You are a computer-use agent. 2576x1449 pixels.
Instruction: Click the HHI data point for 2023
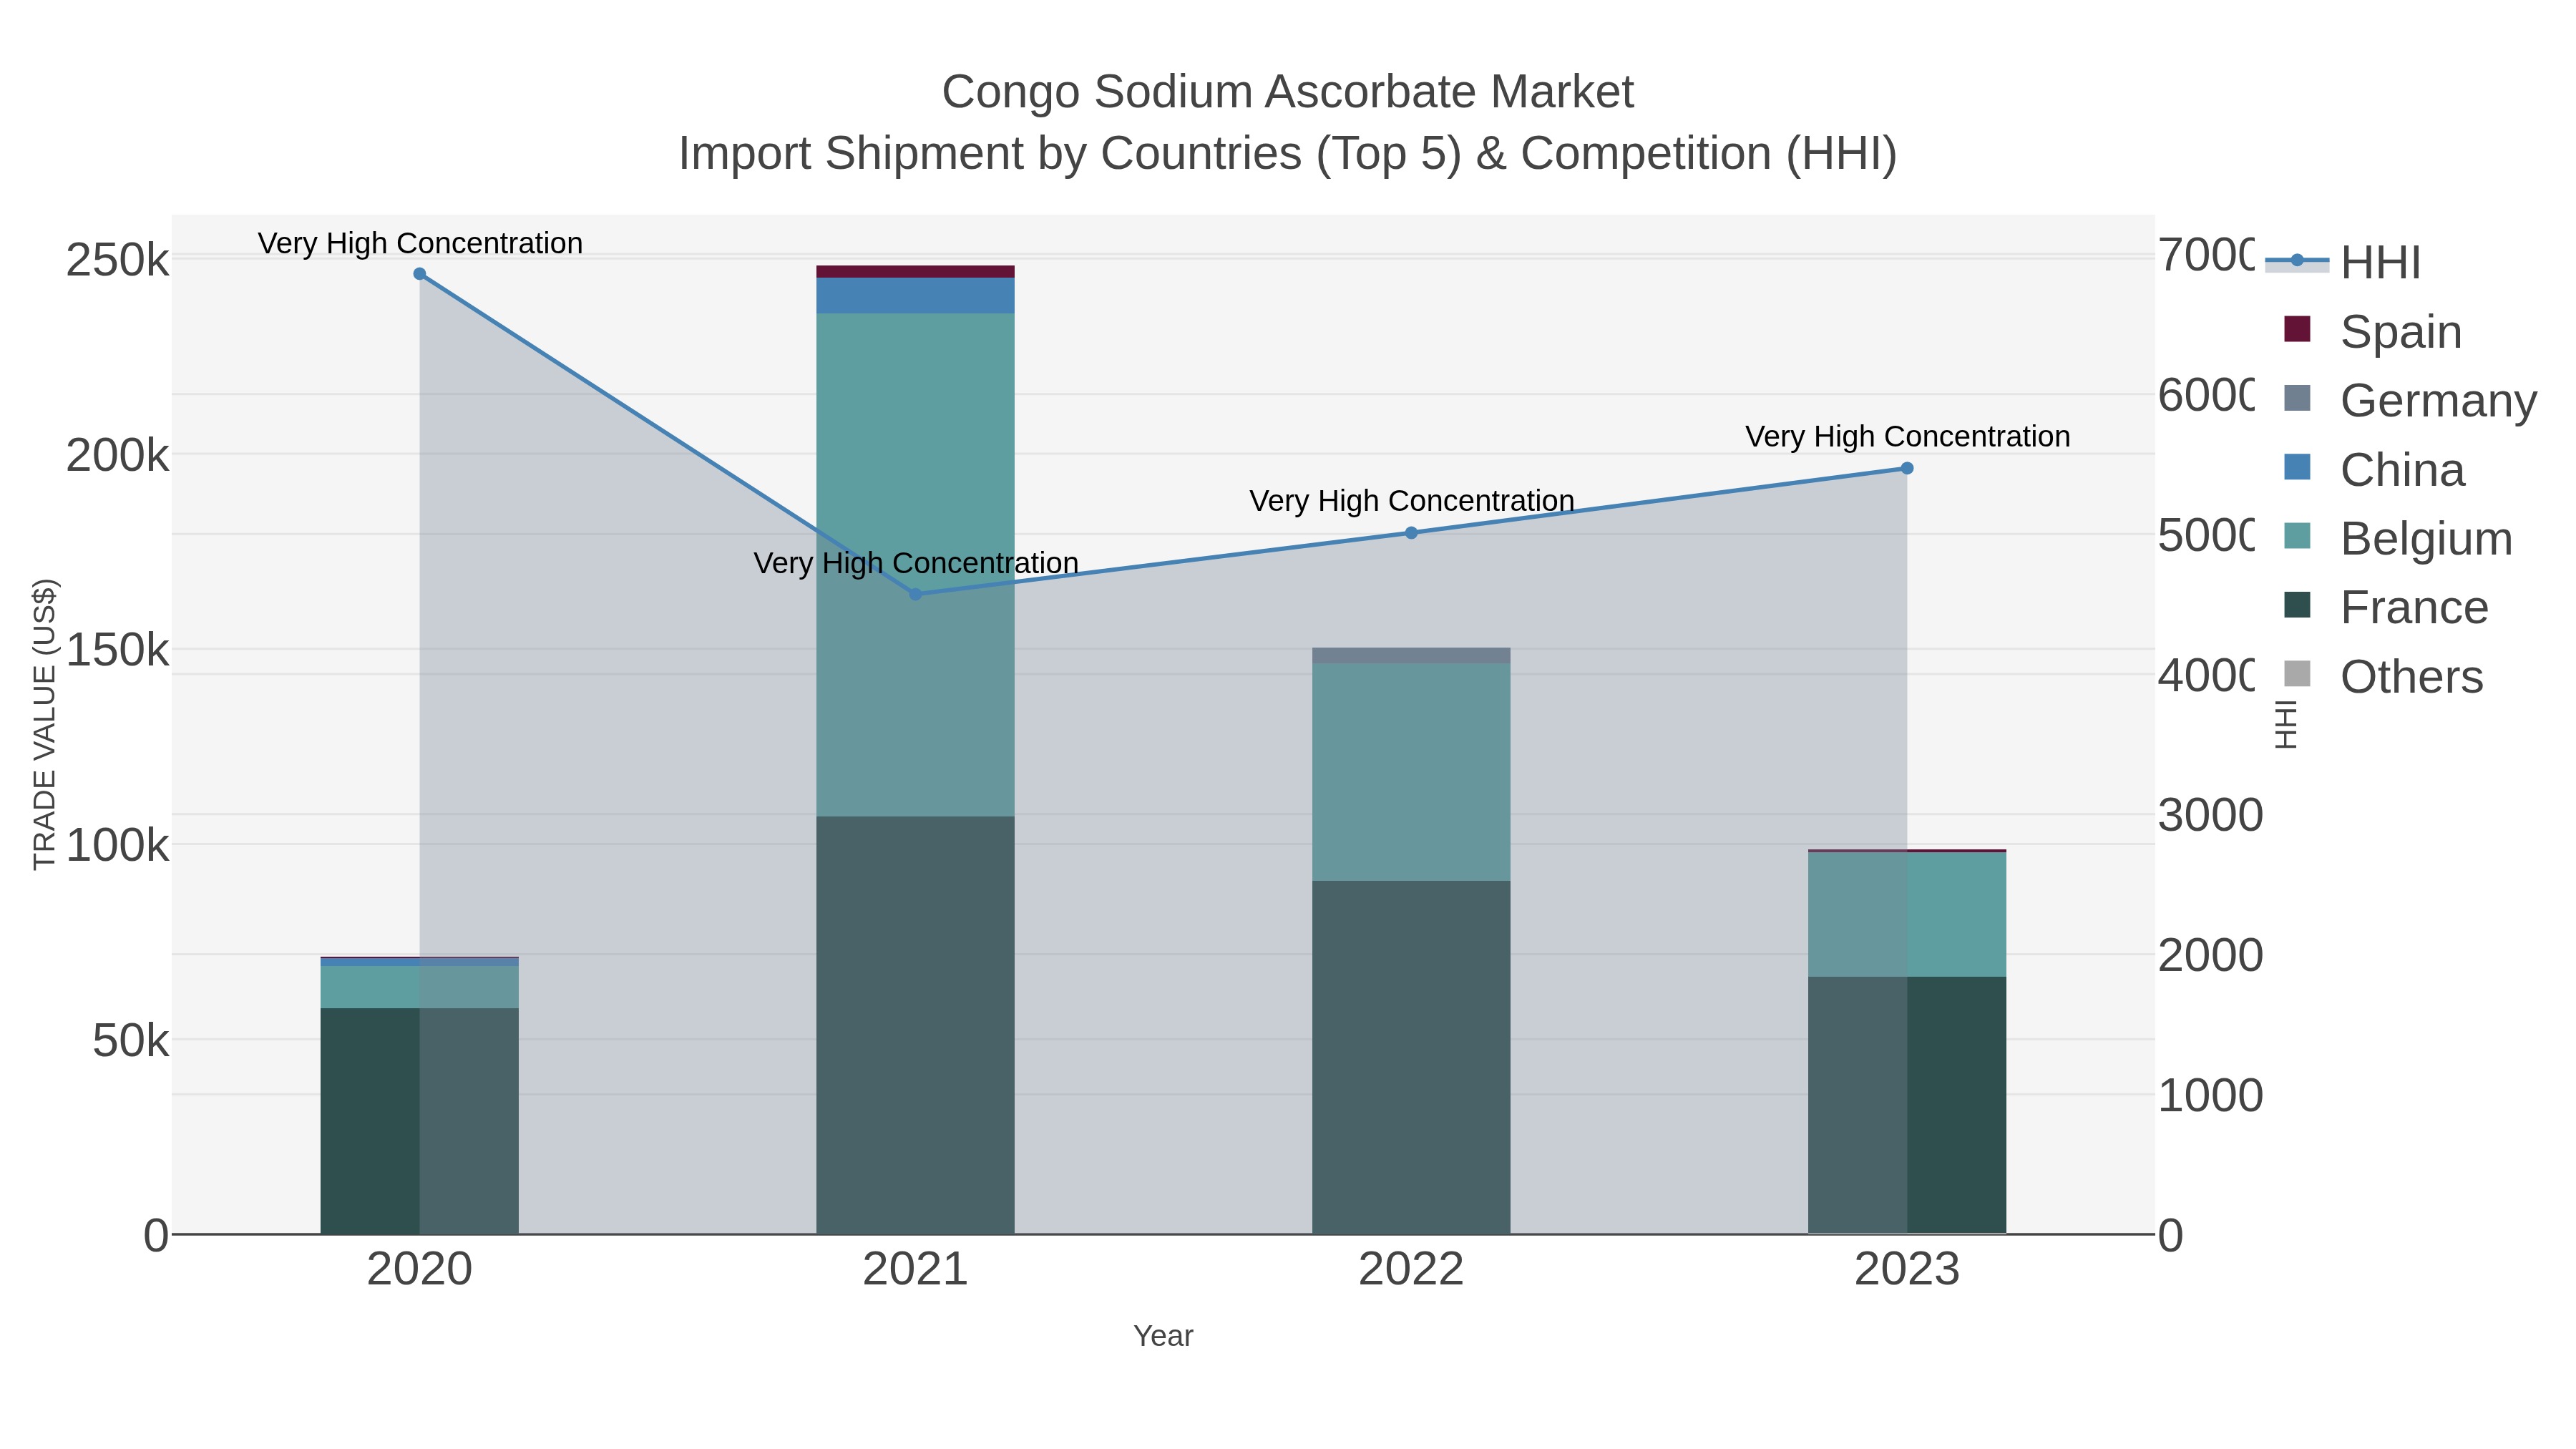point(1907,468)
